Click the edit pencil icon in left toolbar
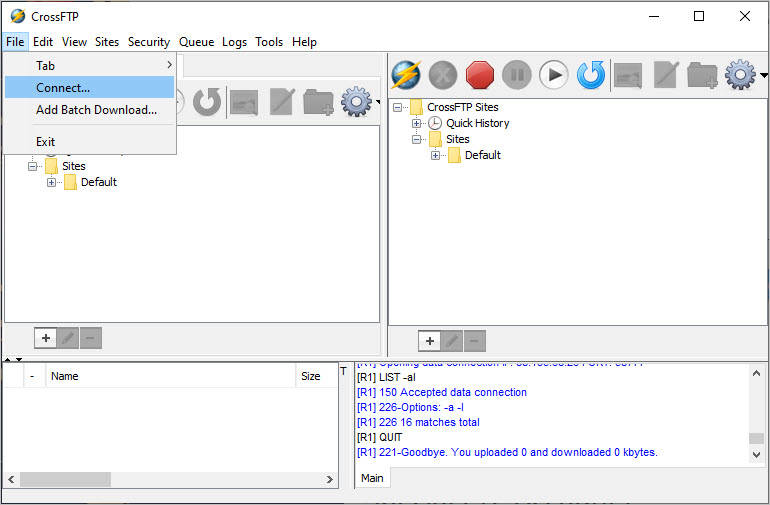Viewport: 770px width, 505px height. click(282, 102)
